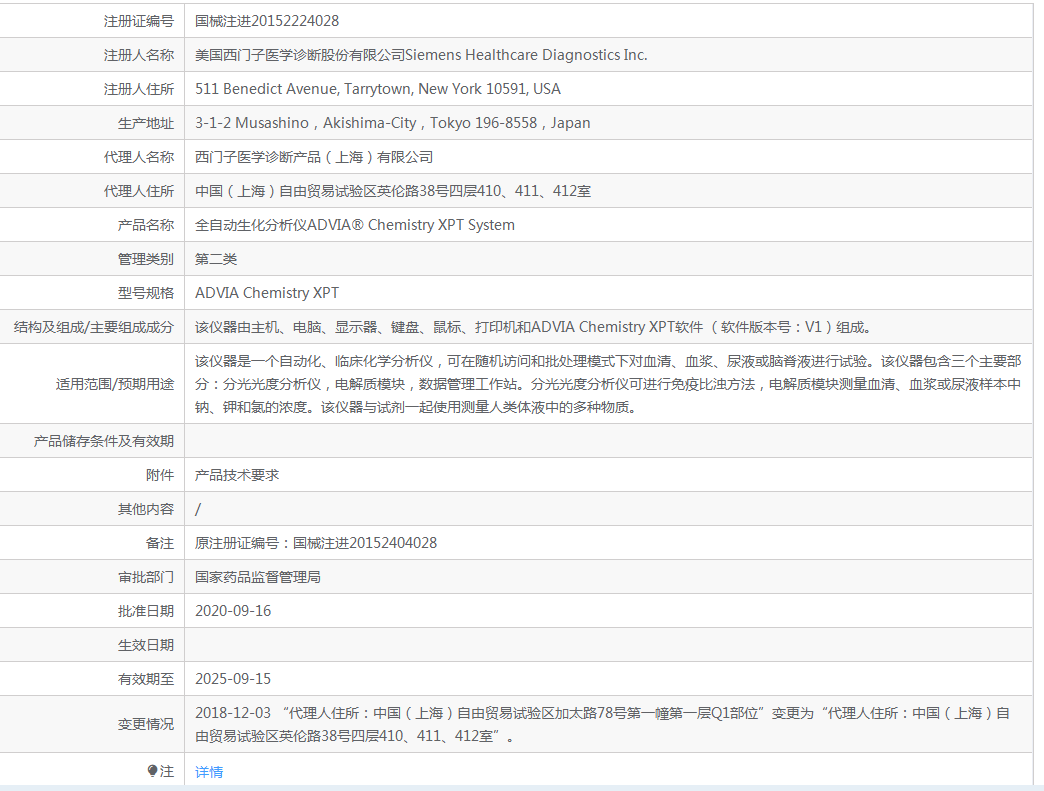Click the 管理类别 label
Image resolution: width=1044 pixels, height=791 pixels.
click(x=146, y=259)
